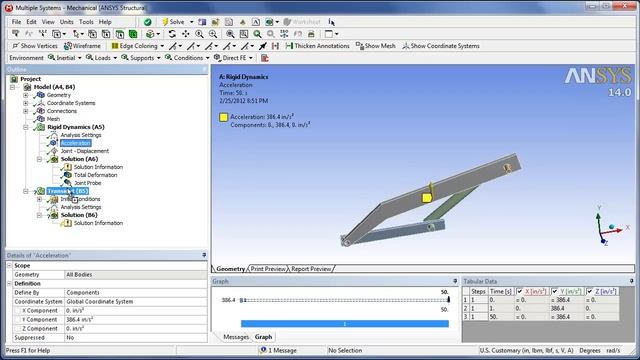The width and height of the screenshot is (640, 360).
Task: Select the Pan tool icon
Action: [185, 34]
